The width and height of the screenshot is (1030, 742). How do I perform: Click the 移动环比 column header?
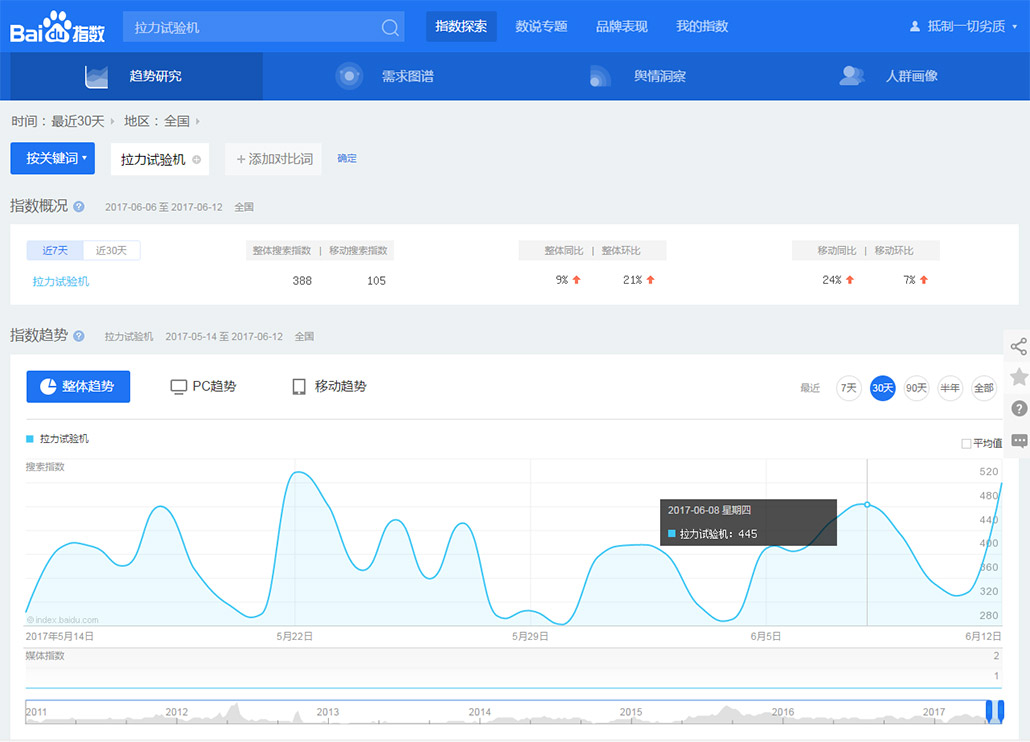click(x=893, y=250)
